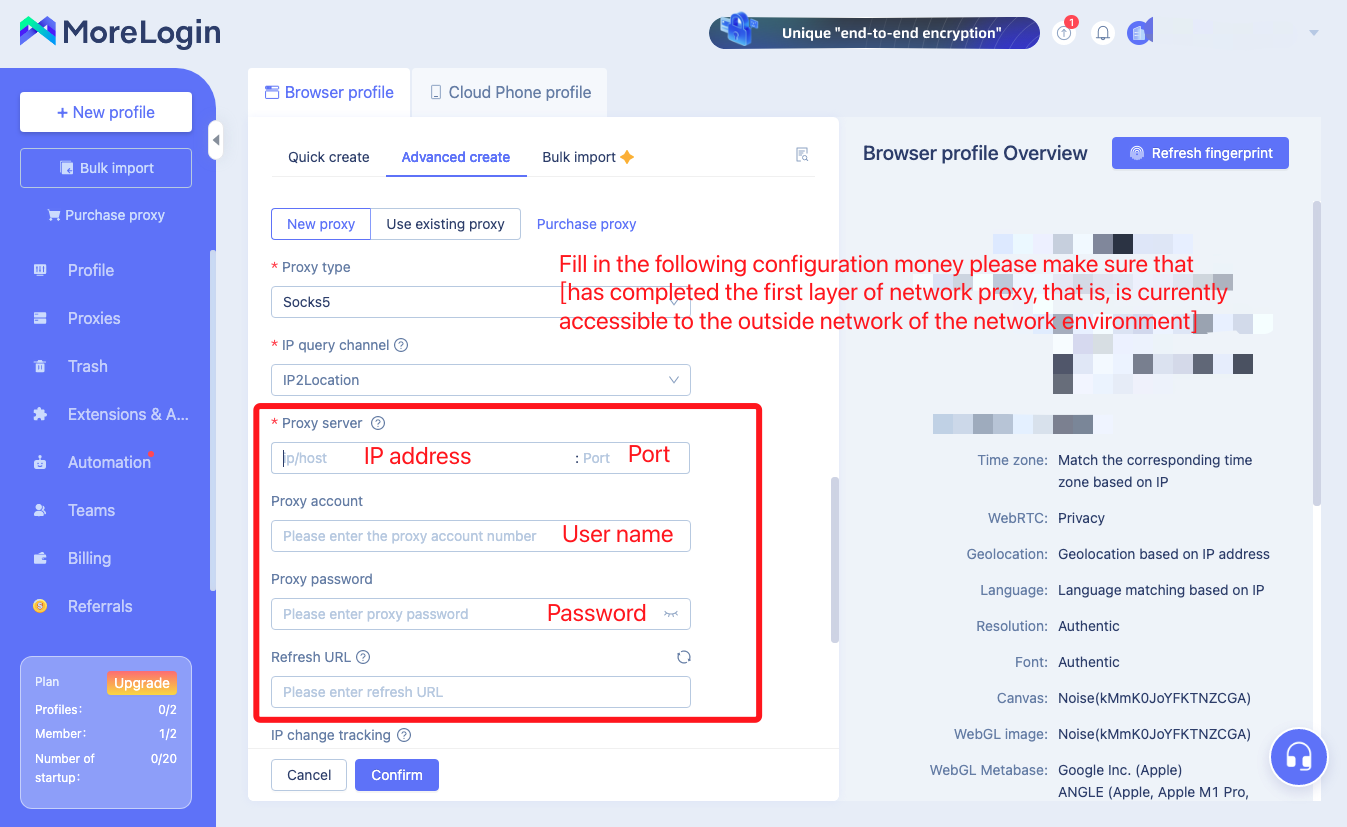Open the document search icon near Bulk import
This screenshot has width=1347, height=827.
(802, 155)
